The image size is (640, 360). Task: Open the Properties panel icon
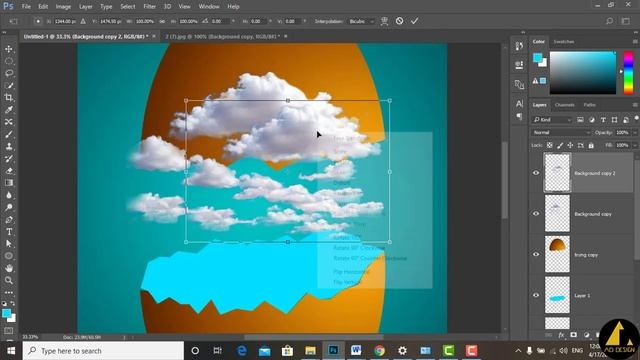coord(519,65)
